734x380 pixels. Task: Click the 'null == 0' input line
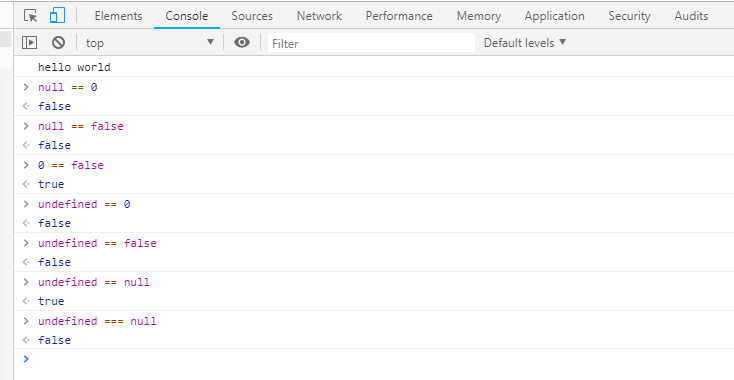click(x=68, y=87)
